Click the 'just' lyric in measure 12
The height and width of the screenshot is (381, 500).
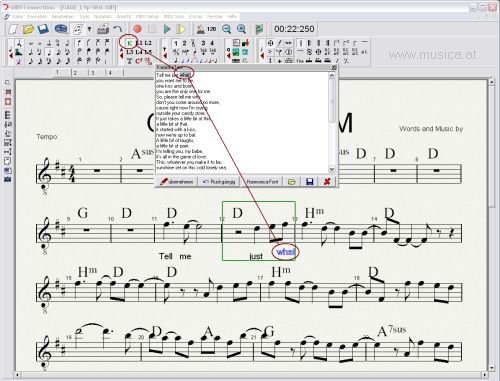256,256
